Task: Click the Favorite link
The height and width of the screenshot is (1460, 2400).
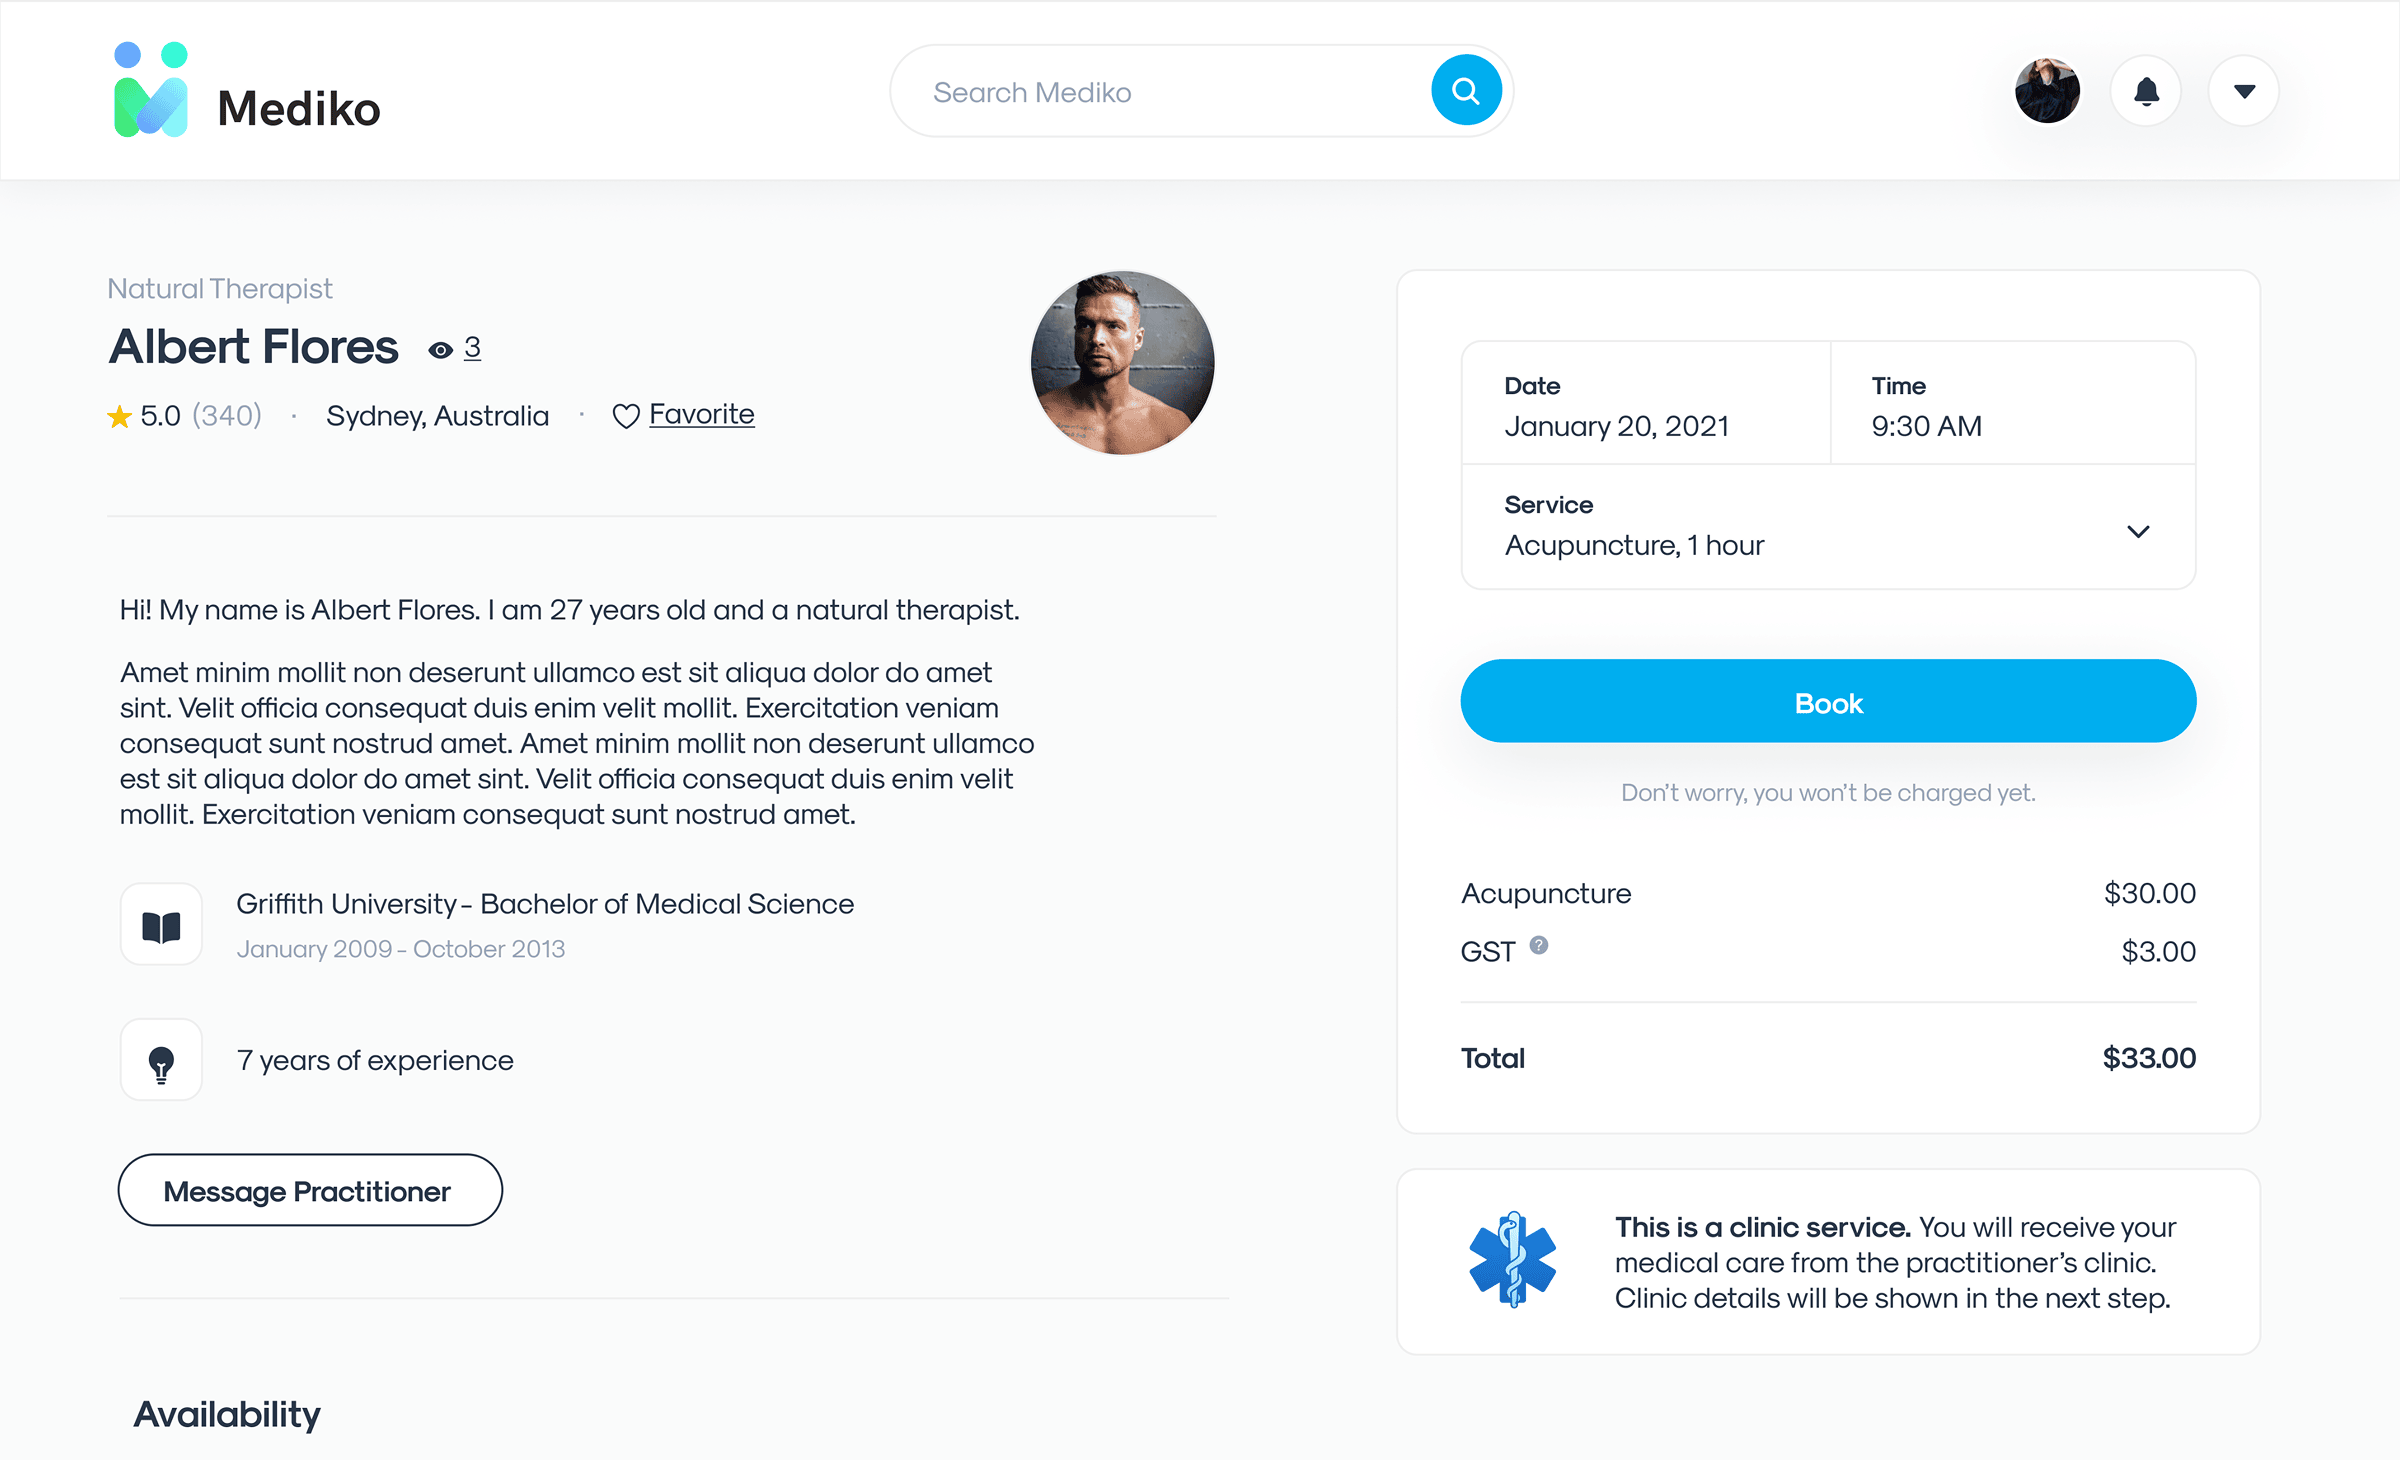Action: (702, 414)
